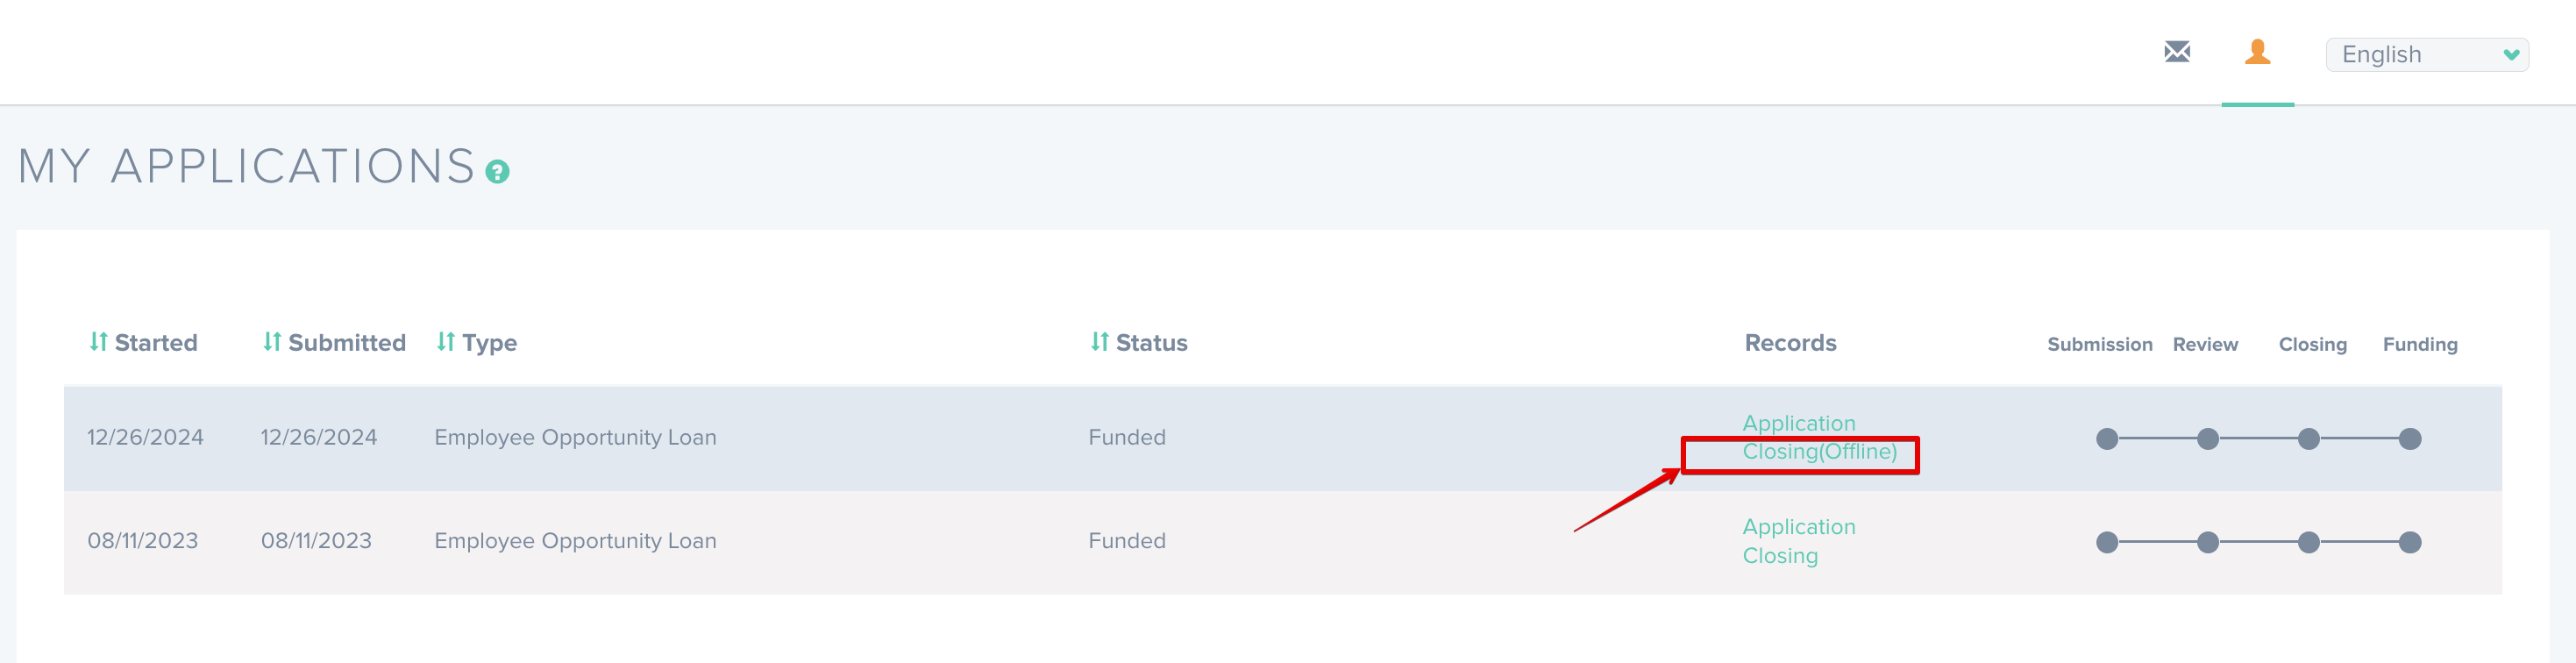Click Review step dot in 2024 row

pyautogui.click(x=2208, y=439)
